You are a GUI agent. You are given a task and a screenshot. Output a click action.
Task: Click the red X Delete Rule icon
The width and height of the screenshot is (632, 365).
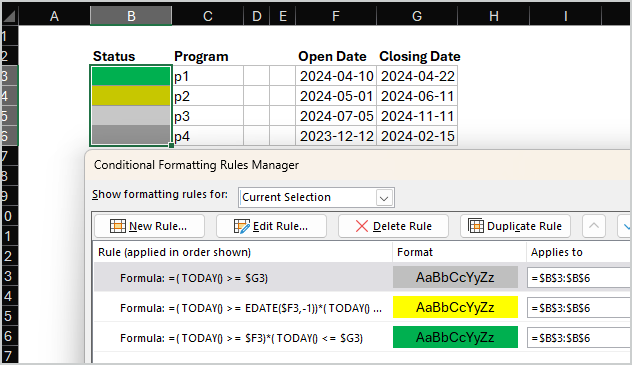pyautogui.click(x=362, y=226)
